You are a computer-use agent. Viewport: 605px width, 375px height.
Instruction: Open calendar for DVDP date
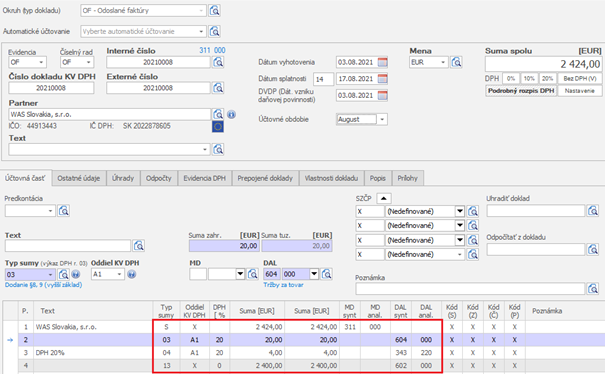click(382, 95)
